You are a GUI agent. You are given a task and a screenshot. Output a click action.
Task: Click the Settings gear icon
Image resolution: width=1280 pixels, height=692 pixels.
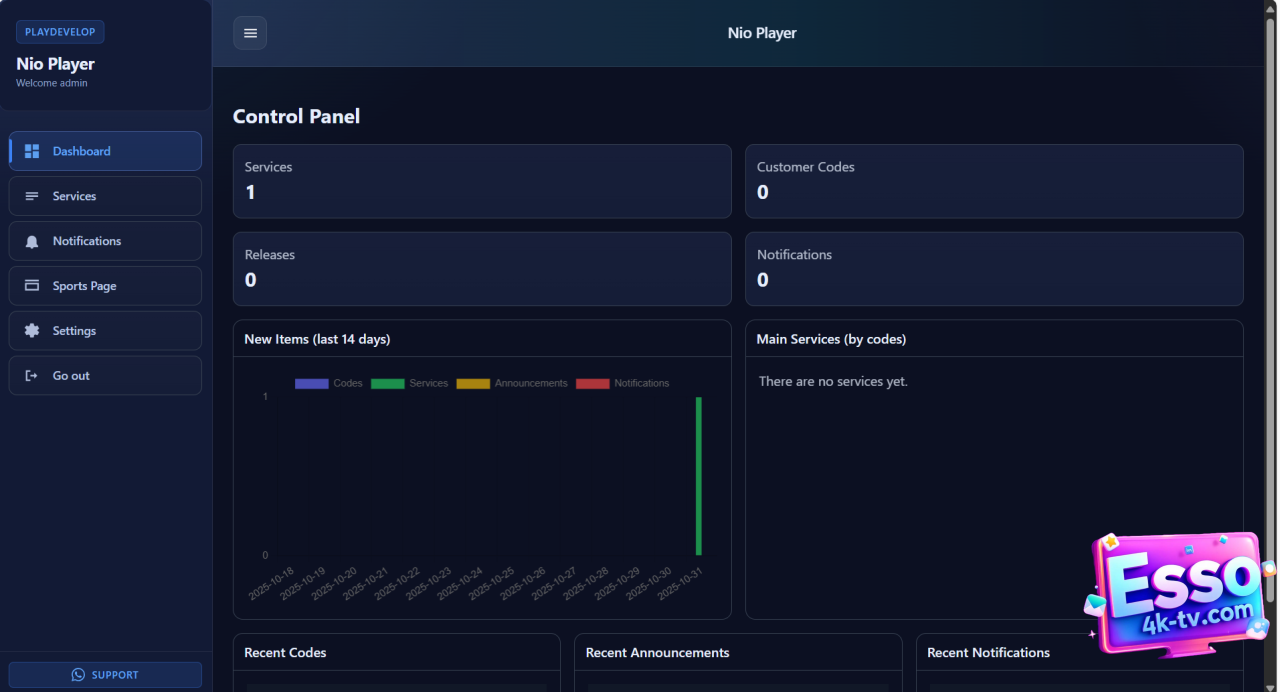(32, 331)
